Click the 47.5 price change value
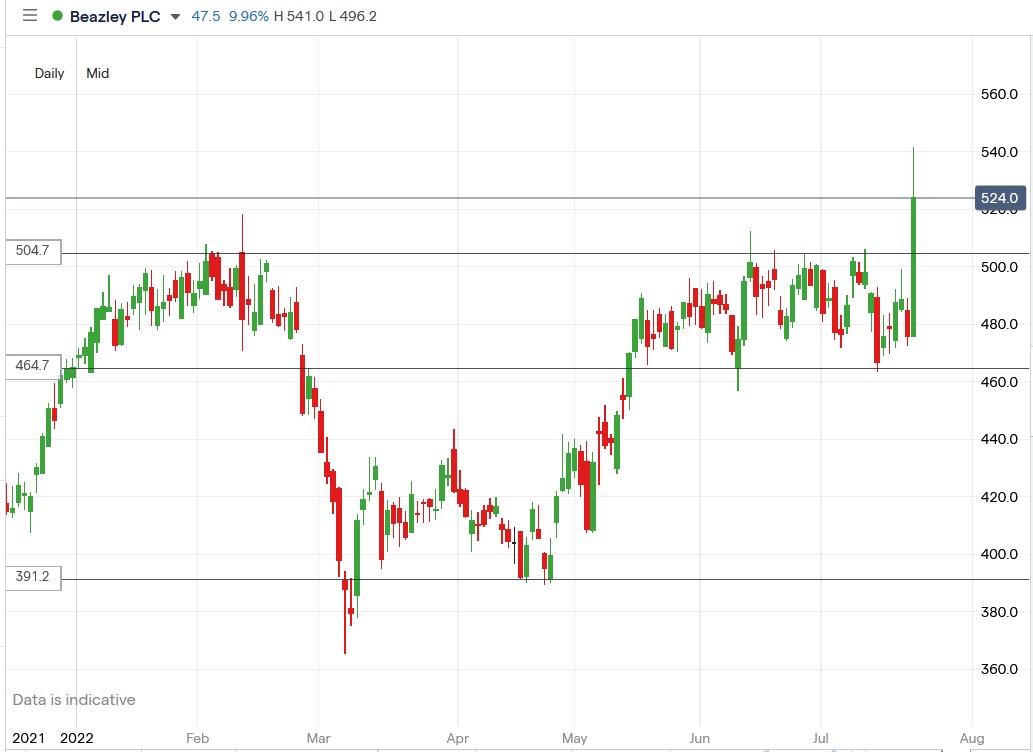The image size is (1033, 752). click(x=206, y=16)
